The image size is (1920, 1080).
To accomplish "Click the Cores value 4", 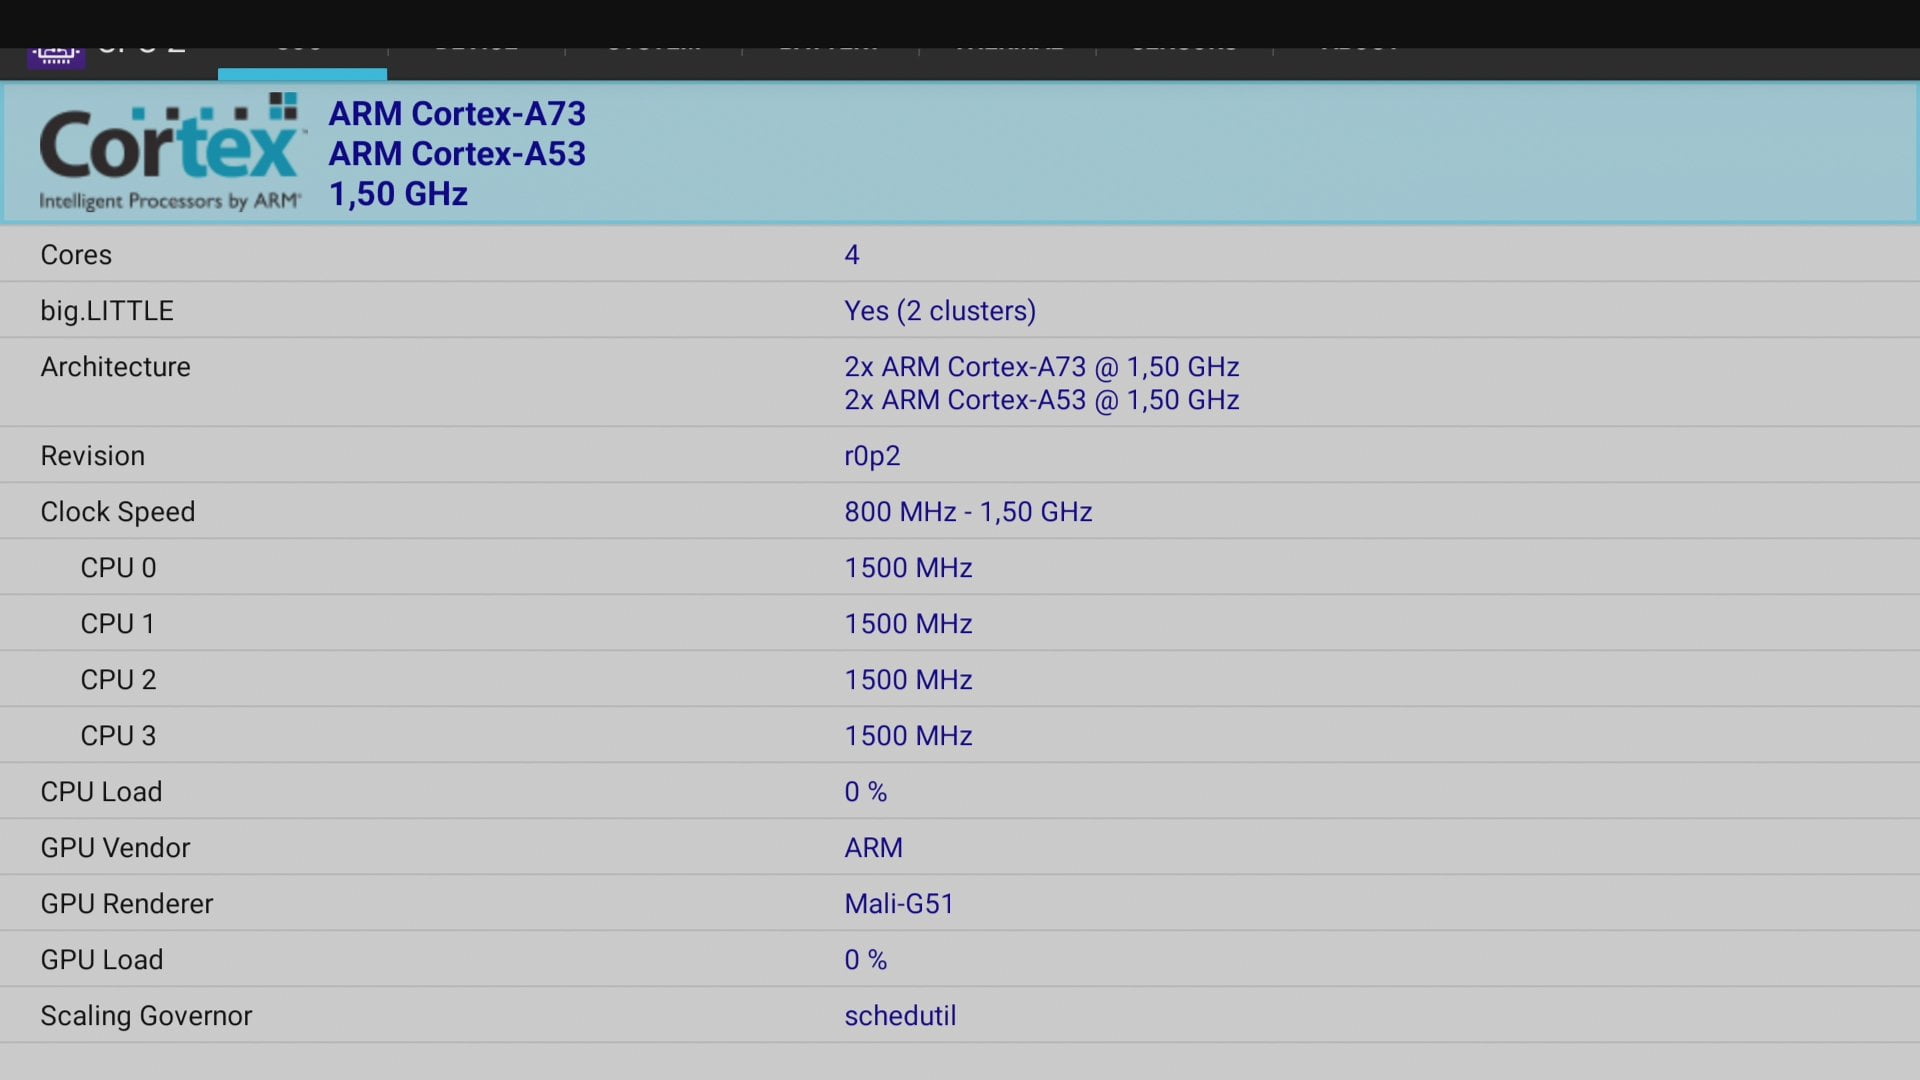I will point(852,255).
